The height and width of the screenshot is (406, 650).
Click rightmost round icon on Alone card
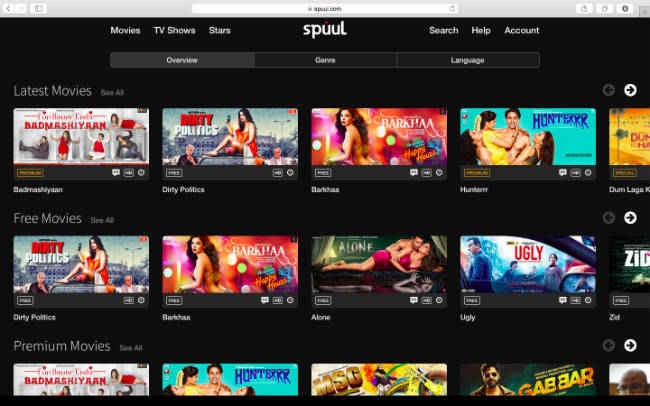coord(439,300)
